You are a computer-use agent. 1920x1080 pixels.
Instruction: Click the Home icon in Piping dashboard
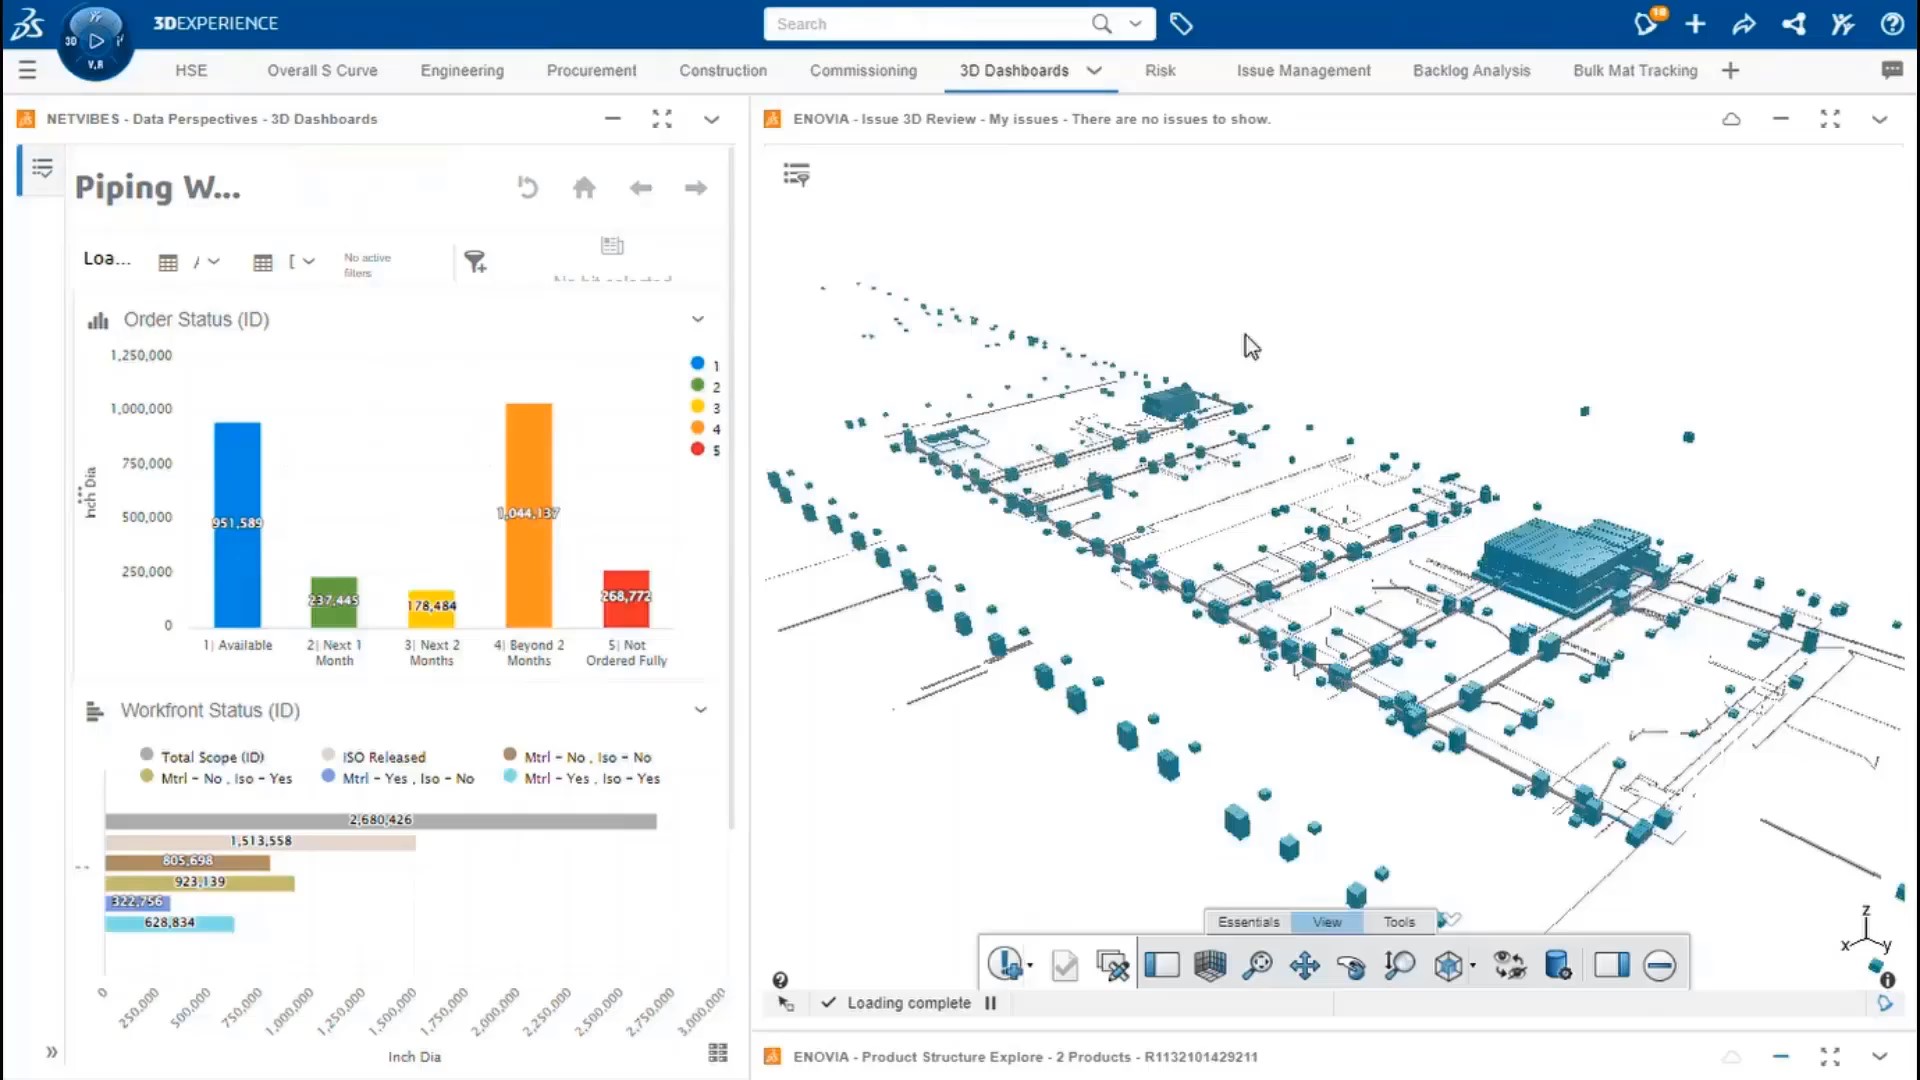pos(584,188)
